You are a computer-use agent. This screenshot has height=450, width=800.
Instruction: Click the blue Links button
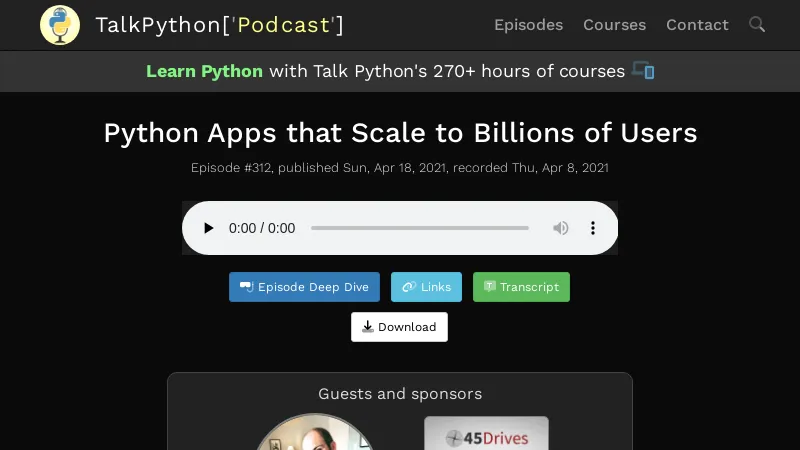426,287
